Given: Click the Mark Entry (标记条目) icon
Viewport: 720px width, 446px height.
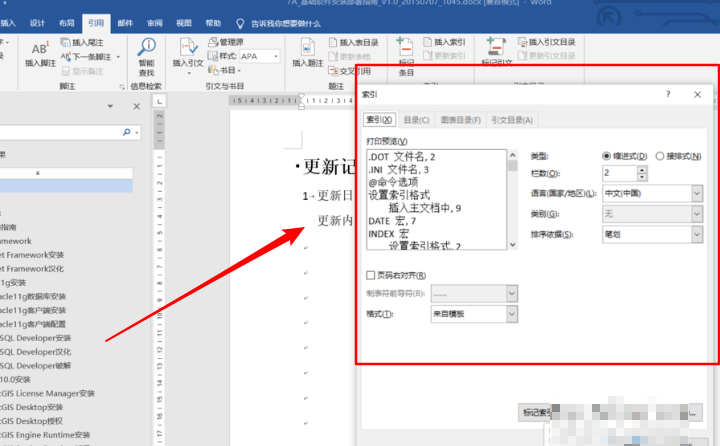Looking at the screenshot, I should tap(405, 47).
